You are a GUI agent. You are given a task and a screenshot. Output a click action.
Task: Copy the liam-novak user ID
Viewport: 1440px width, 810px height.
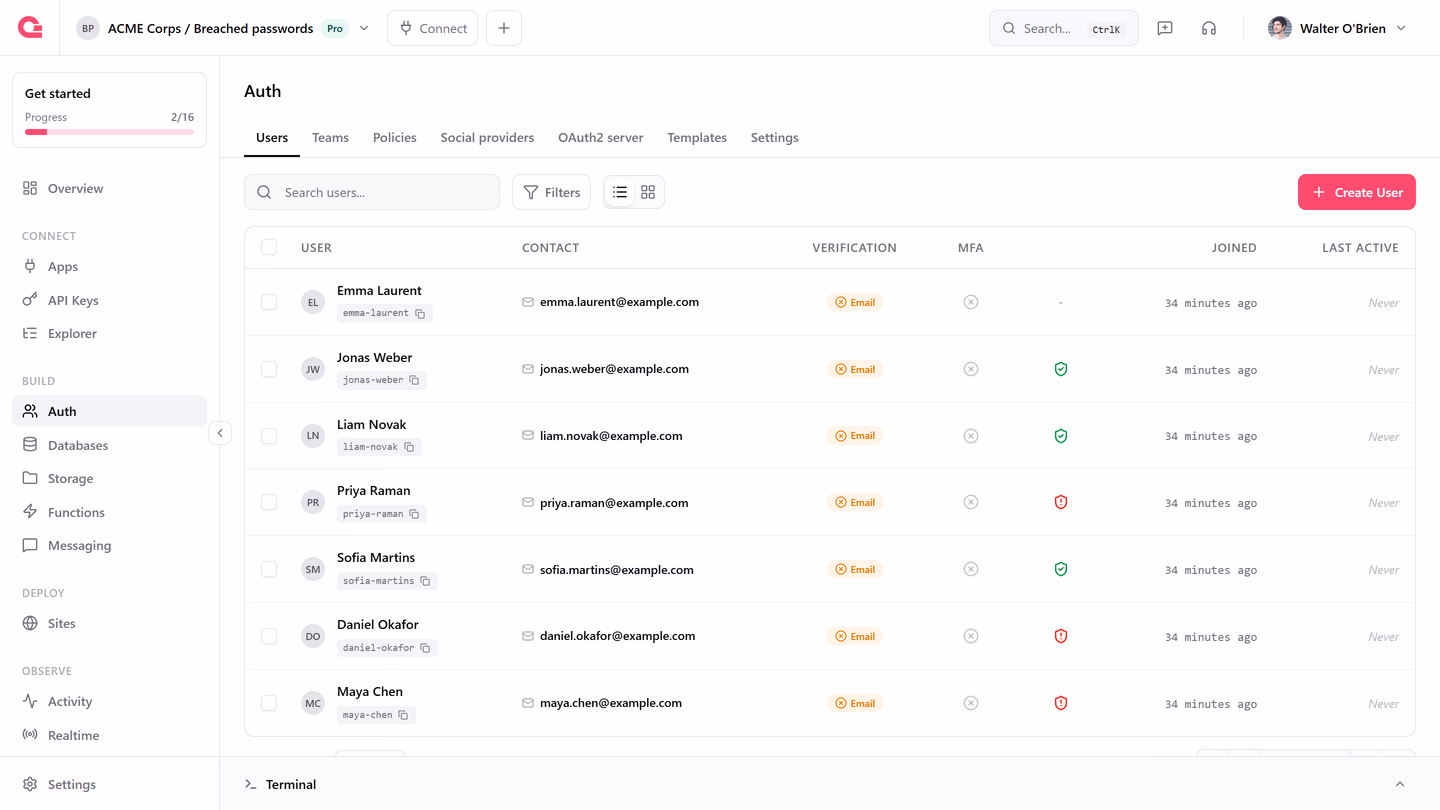409,447
